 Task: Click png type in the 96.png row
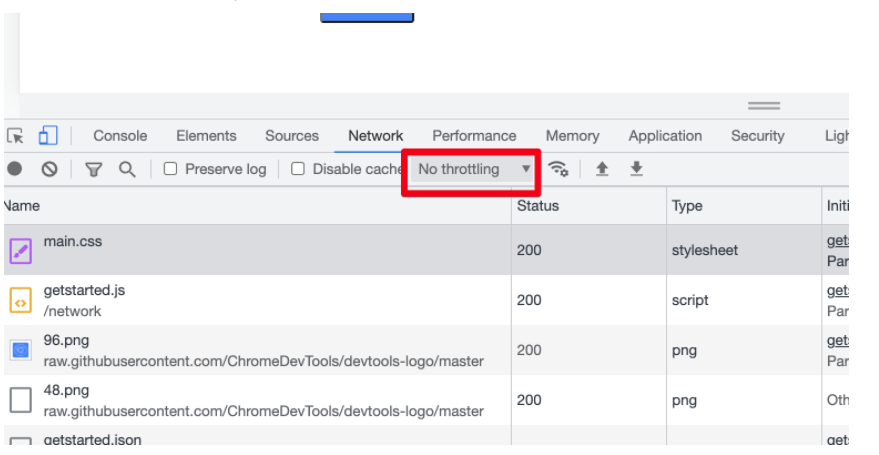coord(684,350)
